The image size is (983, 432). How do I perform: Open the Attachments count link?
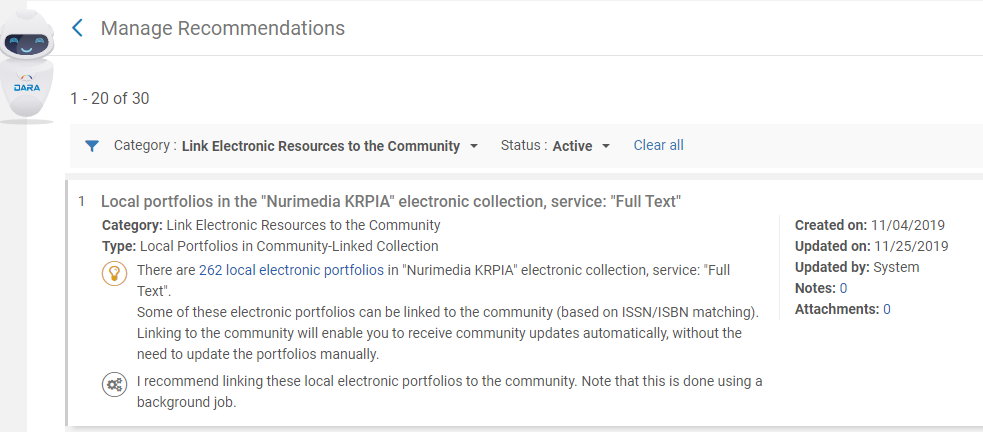pos(886,309)
